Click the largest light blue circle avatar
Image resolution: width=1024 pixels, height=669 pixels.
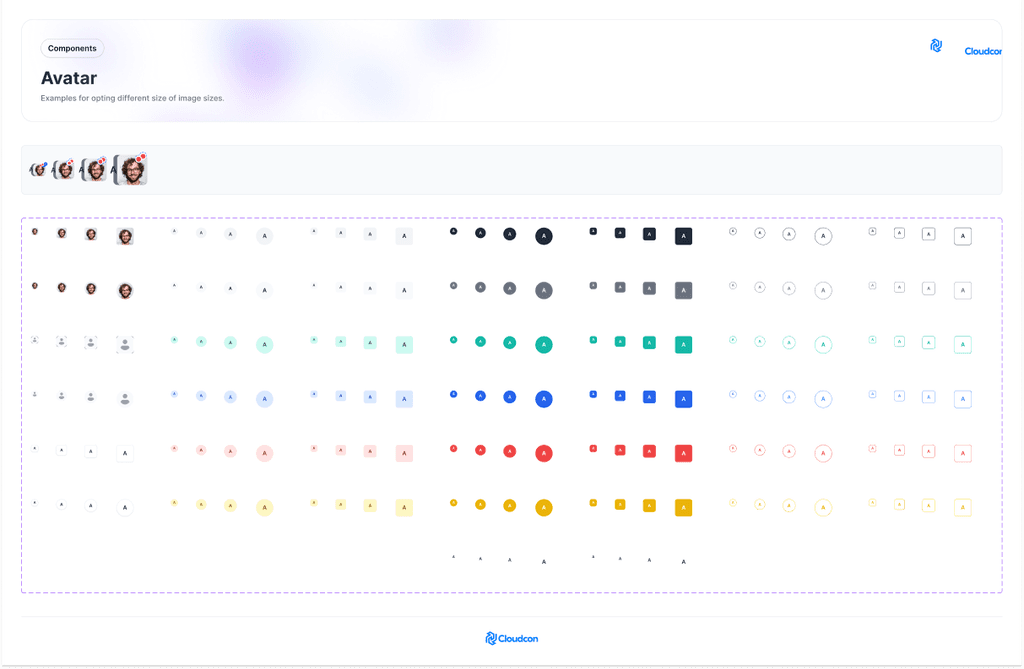pos(264,399)
